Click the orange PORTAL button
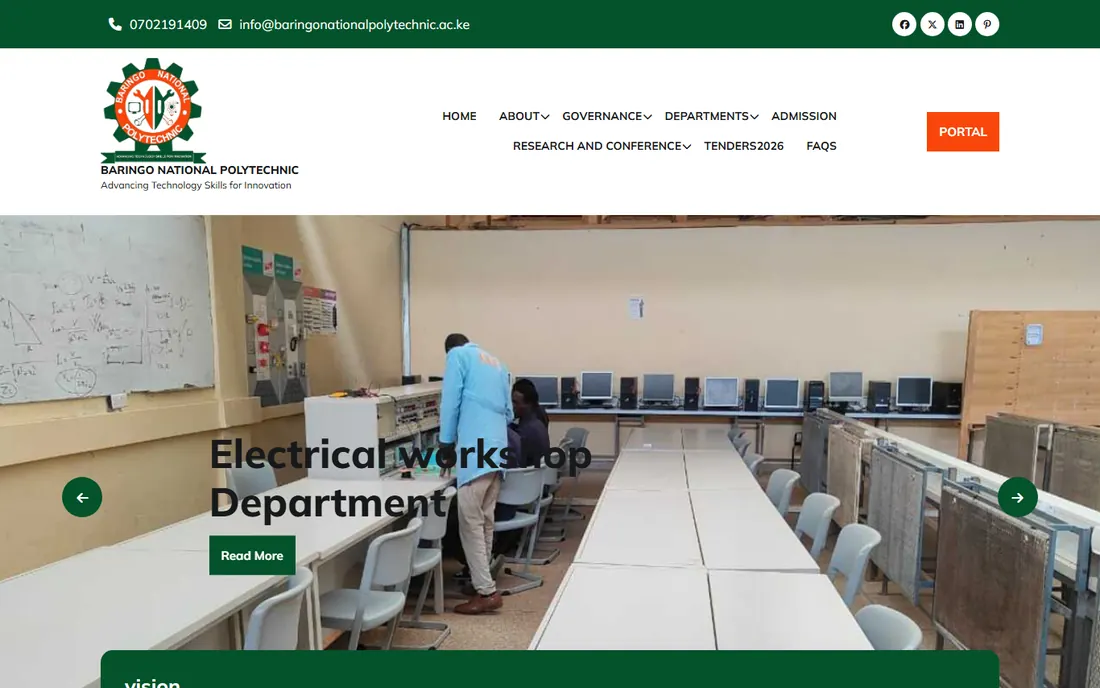The width and height of the screenshot is (1100, 688). pyautogui.click(x=962, y=132)
